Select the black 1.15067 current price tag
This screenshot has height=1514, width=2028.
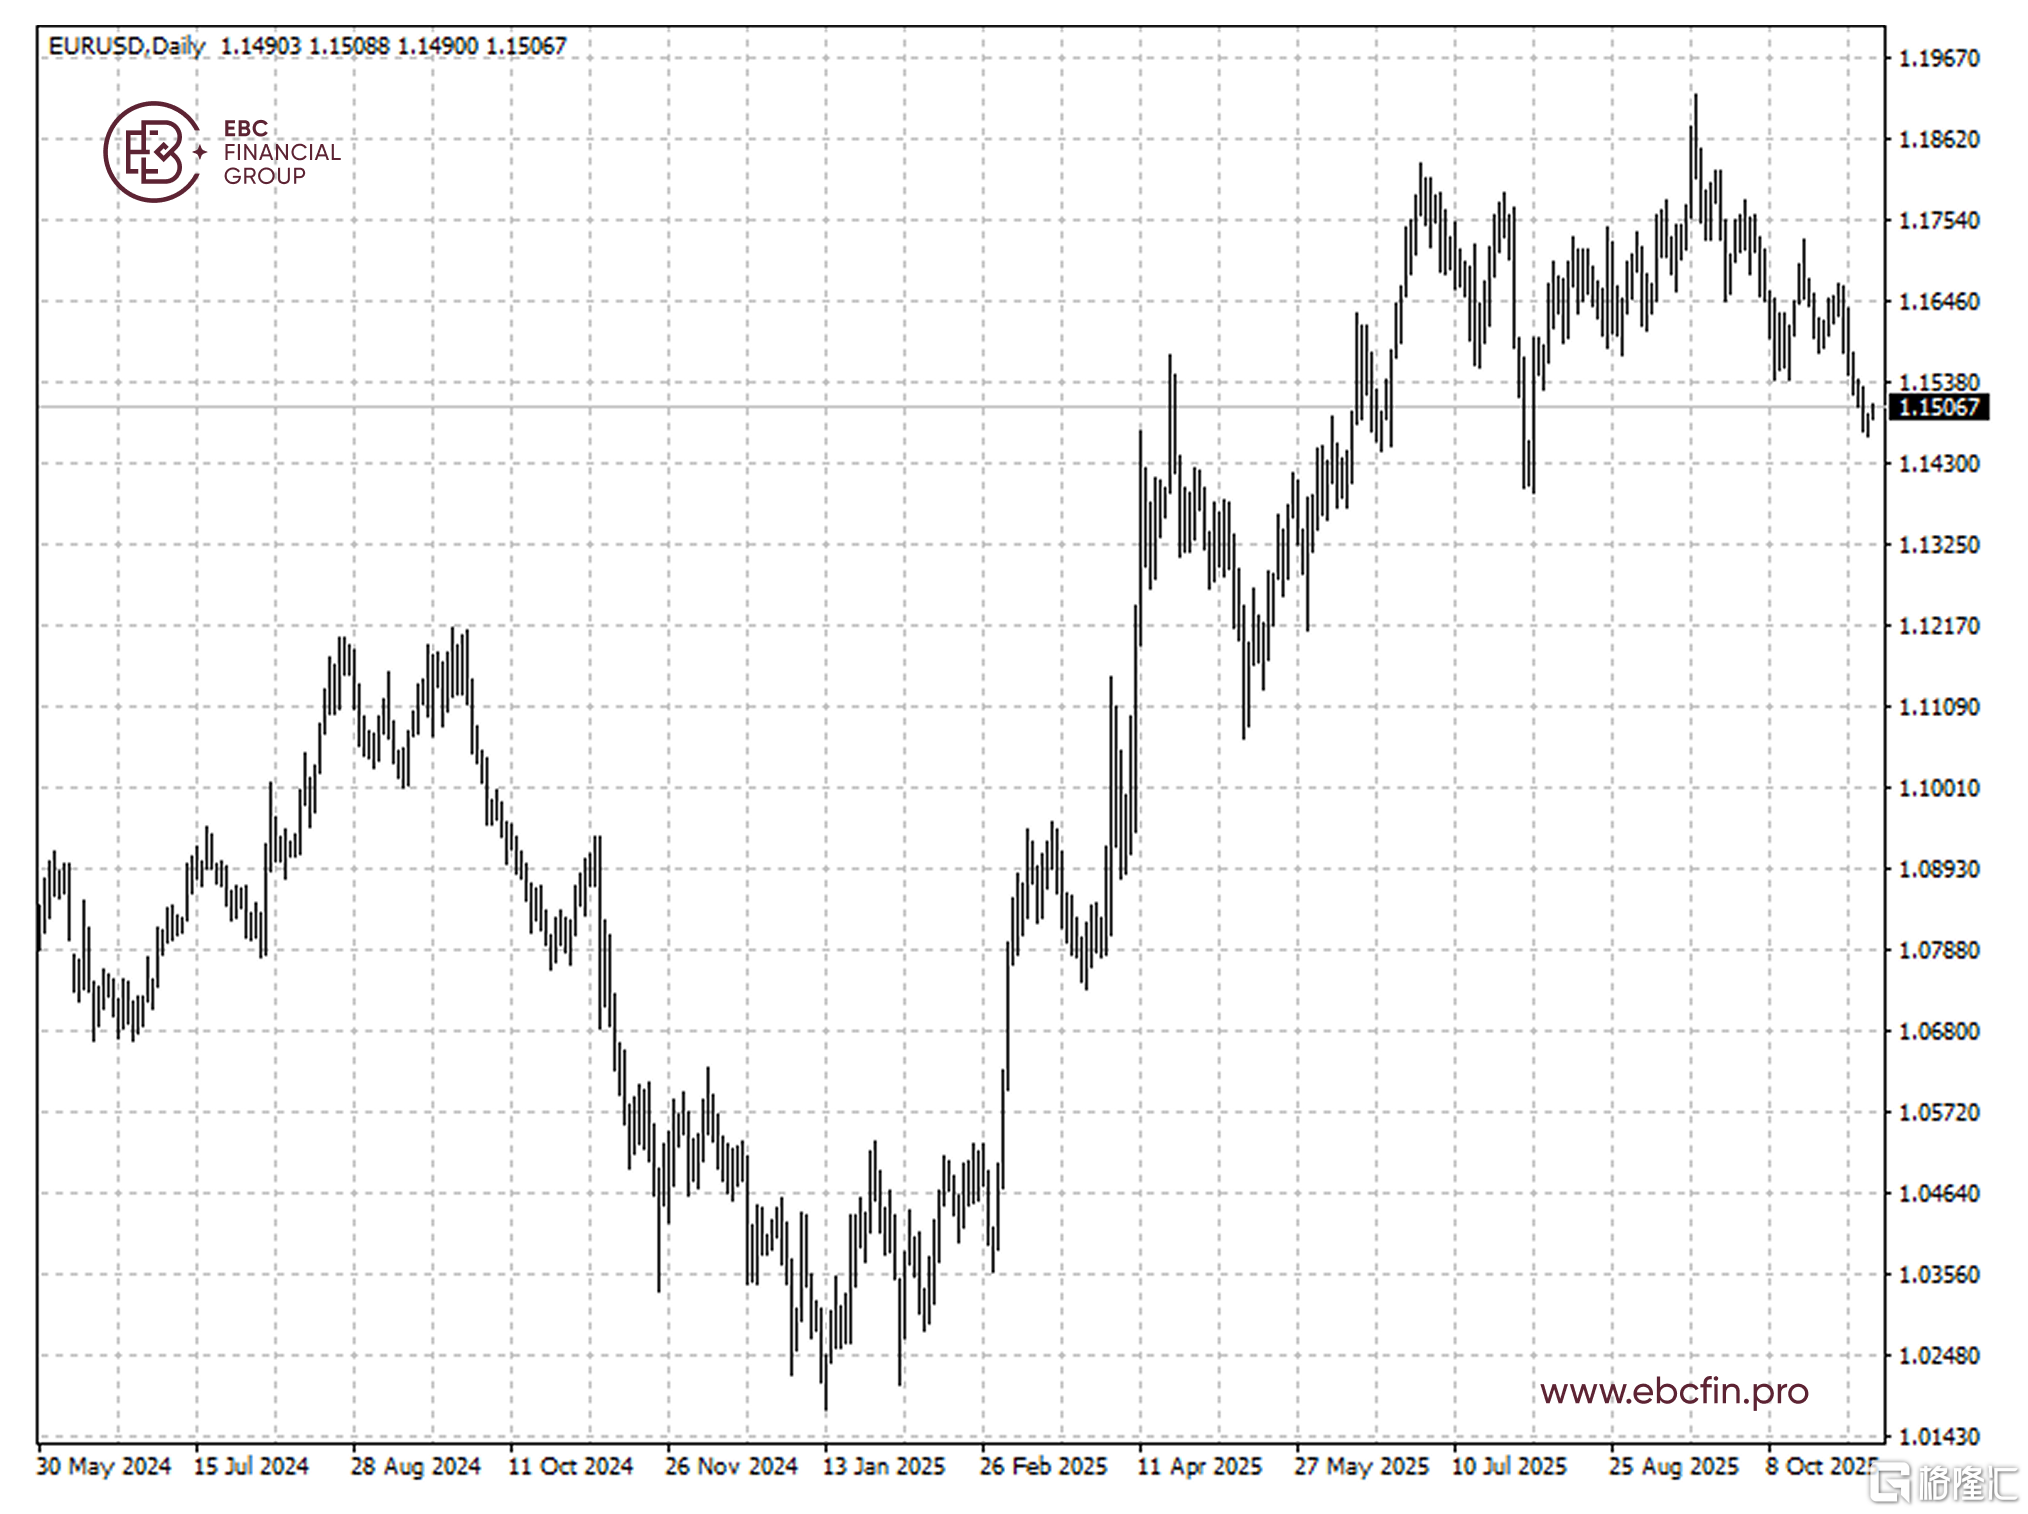click(1939, 407)
